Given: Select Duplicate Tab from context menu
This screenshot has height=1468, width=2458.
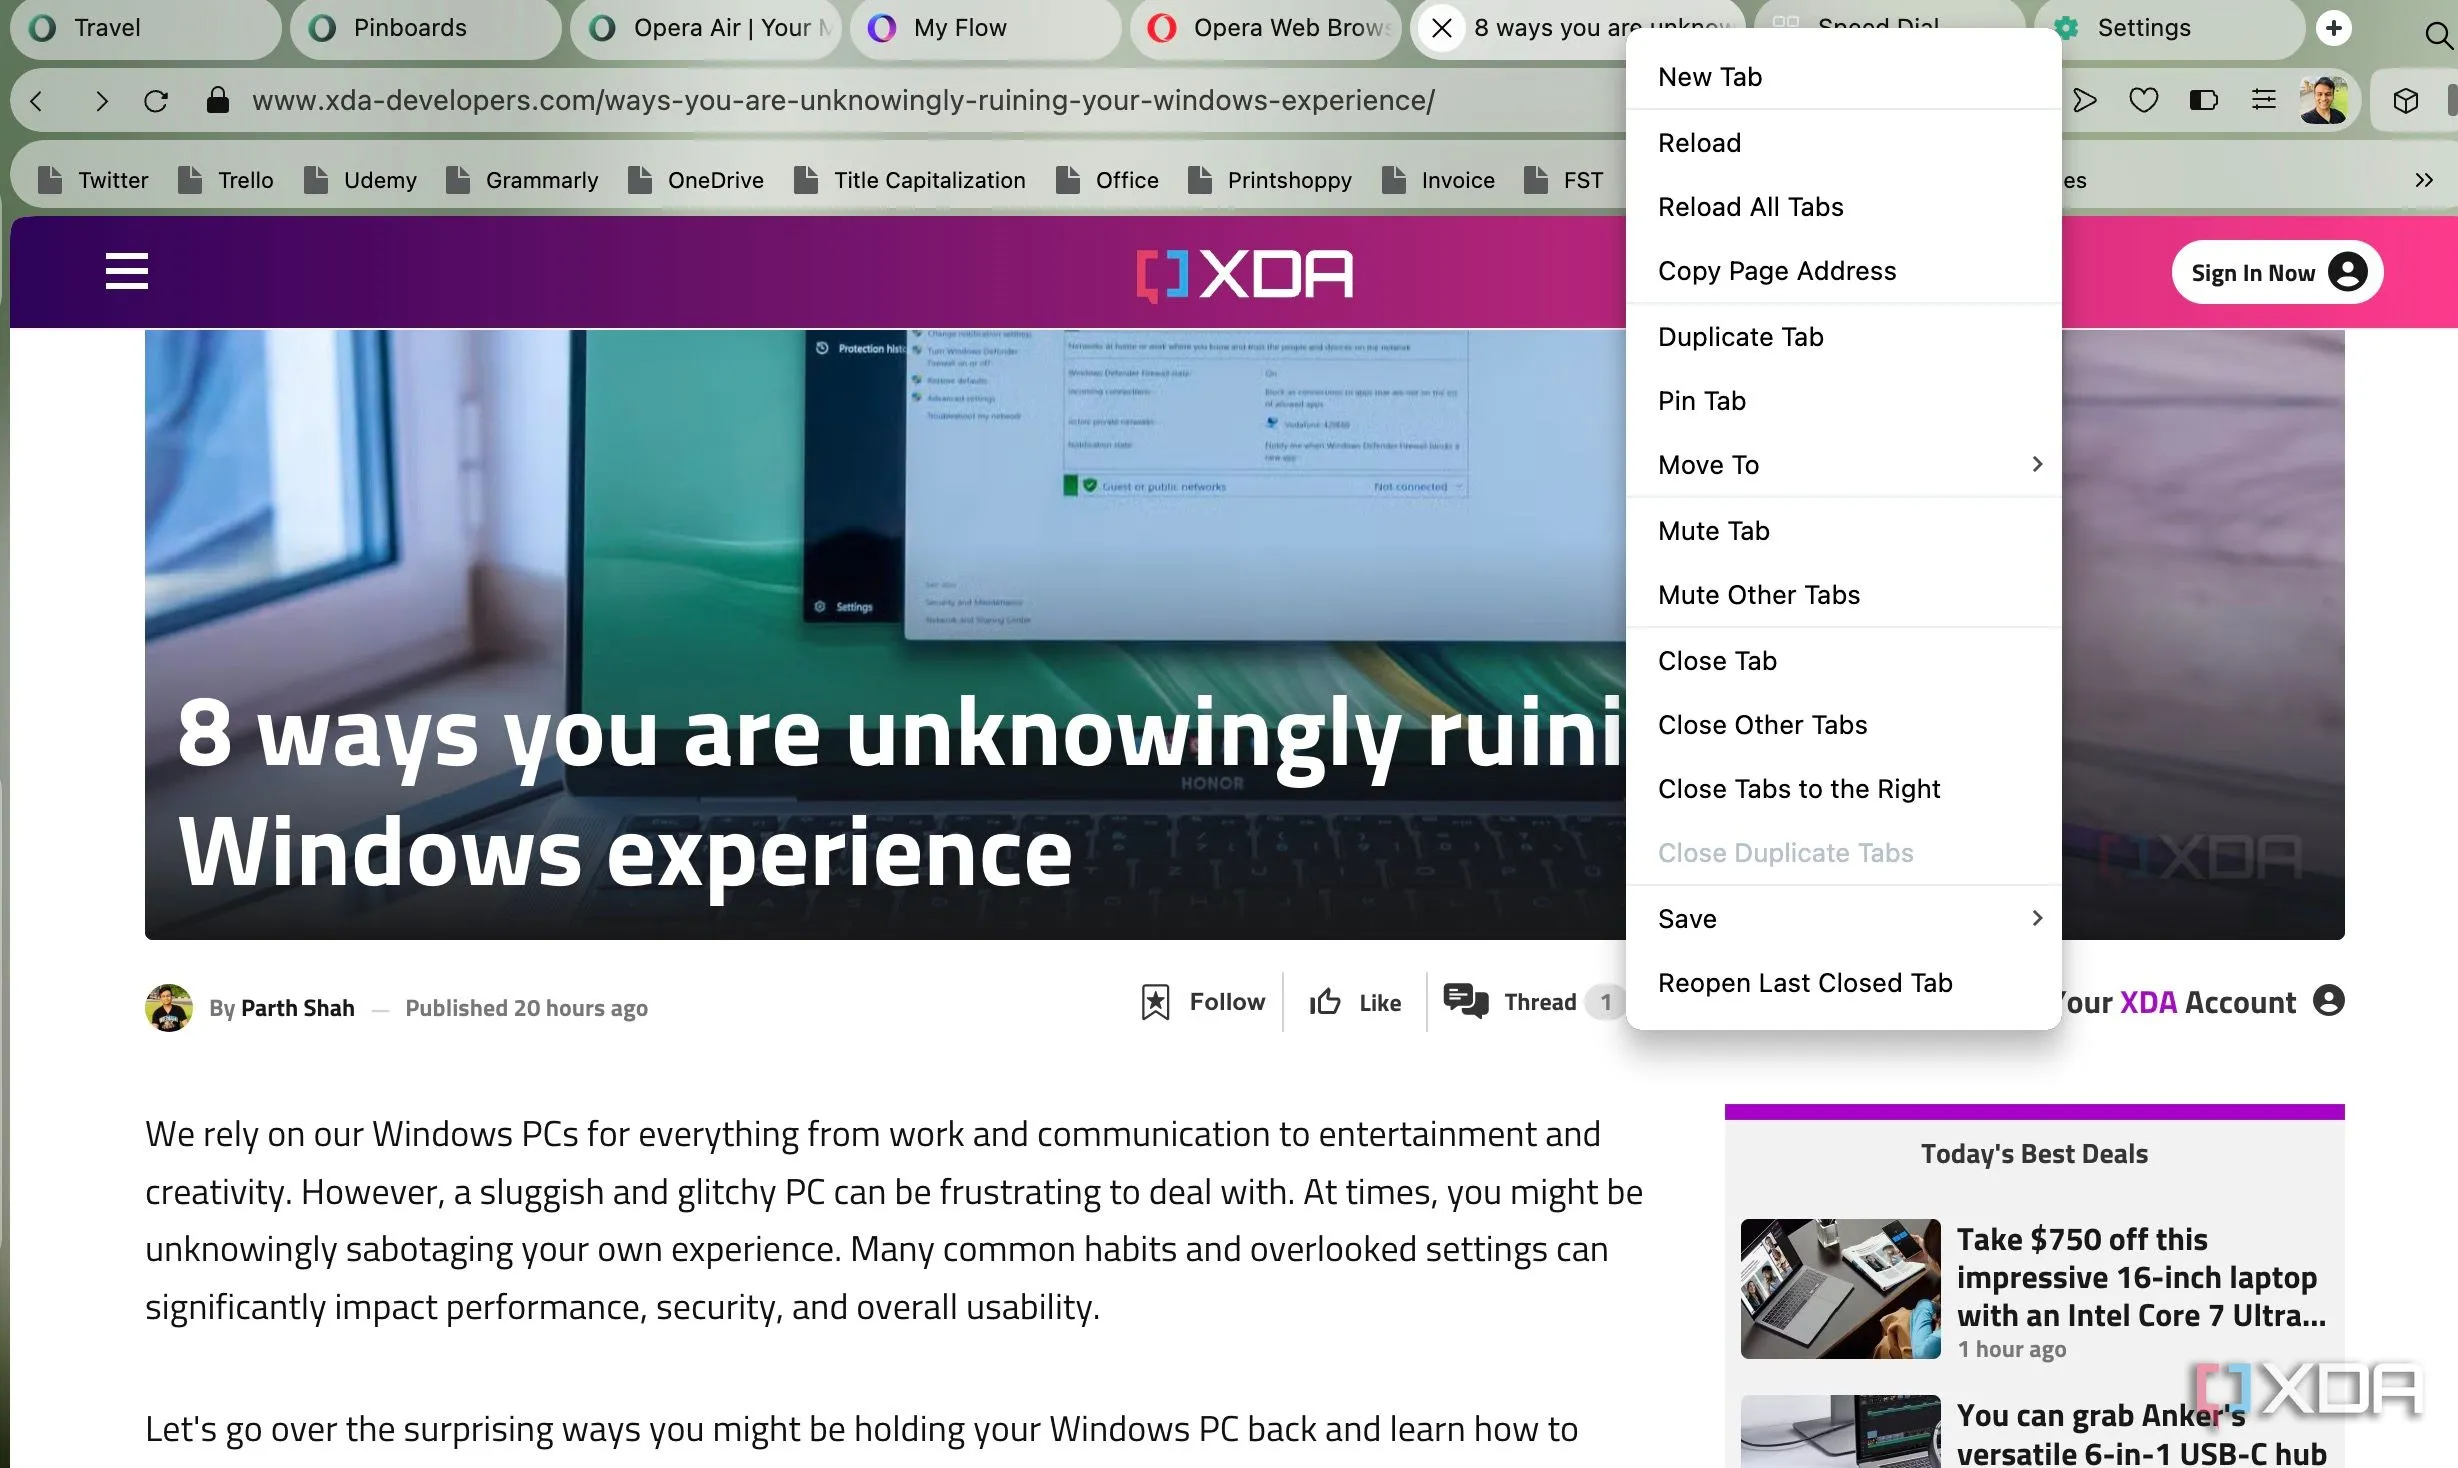Looking at the screenshot, I should pos(1740,337).
